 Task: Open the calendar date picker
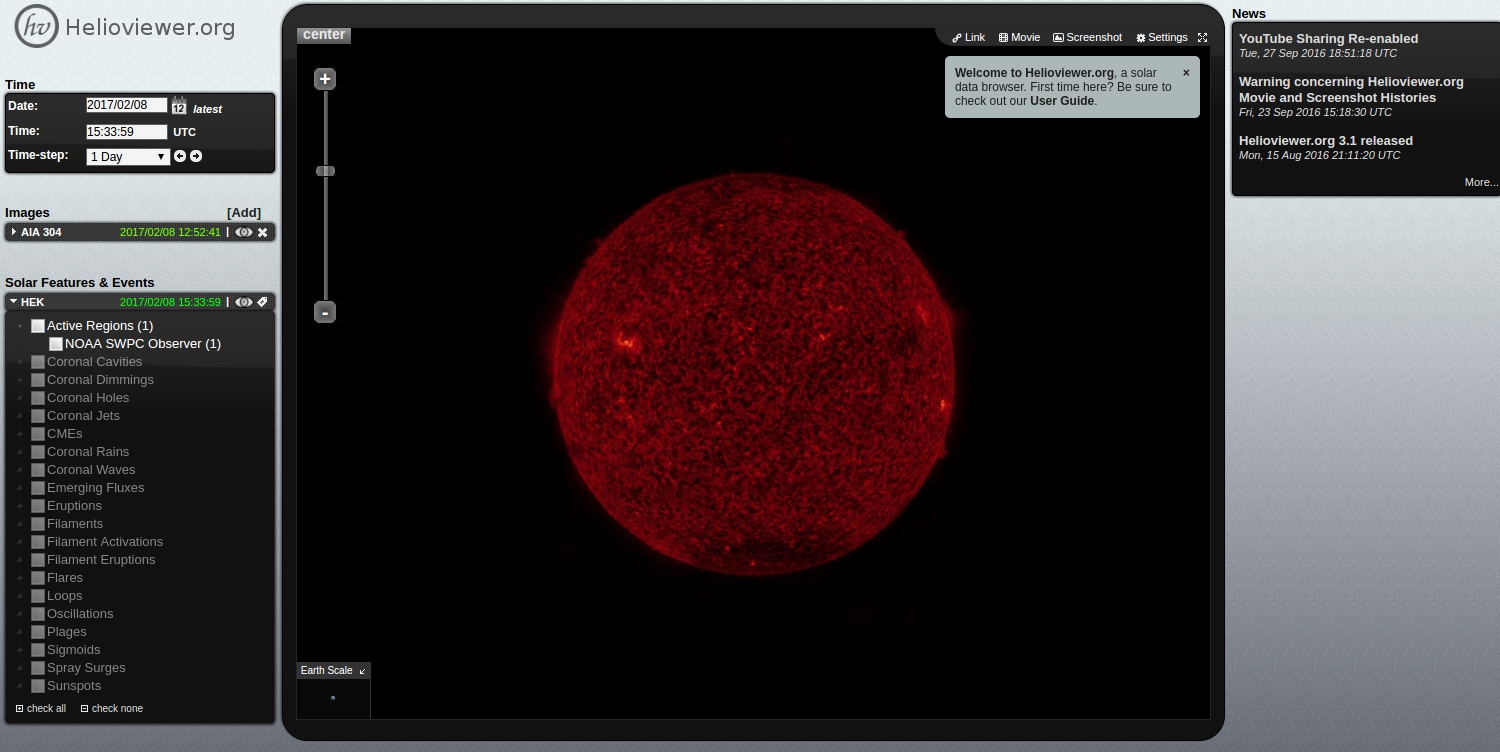pyautogui.click(x=179, y=106)
